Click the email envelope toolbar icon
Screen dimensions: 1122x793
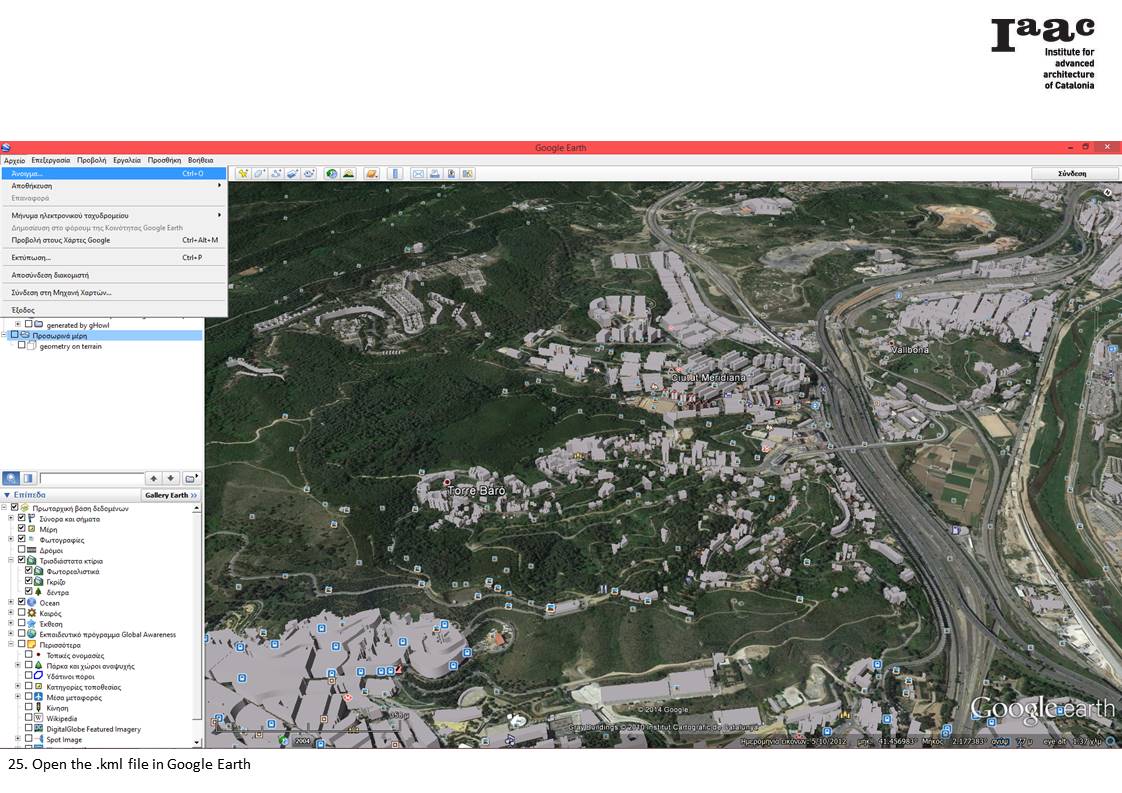[x=419, y=174]
